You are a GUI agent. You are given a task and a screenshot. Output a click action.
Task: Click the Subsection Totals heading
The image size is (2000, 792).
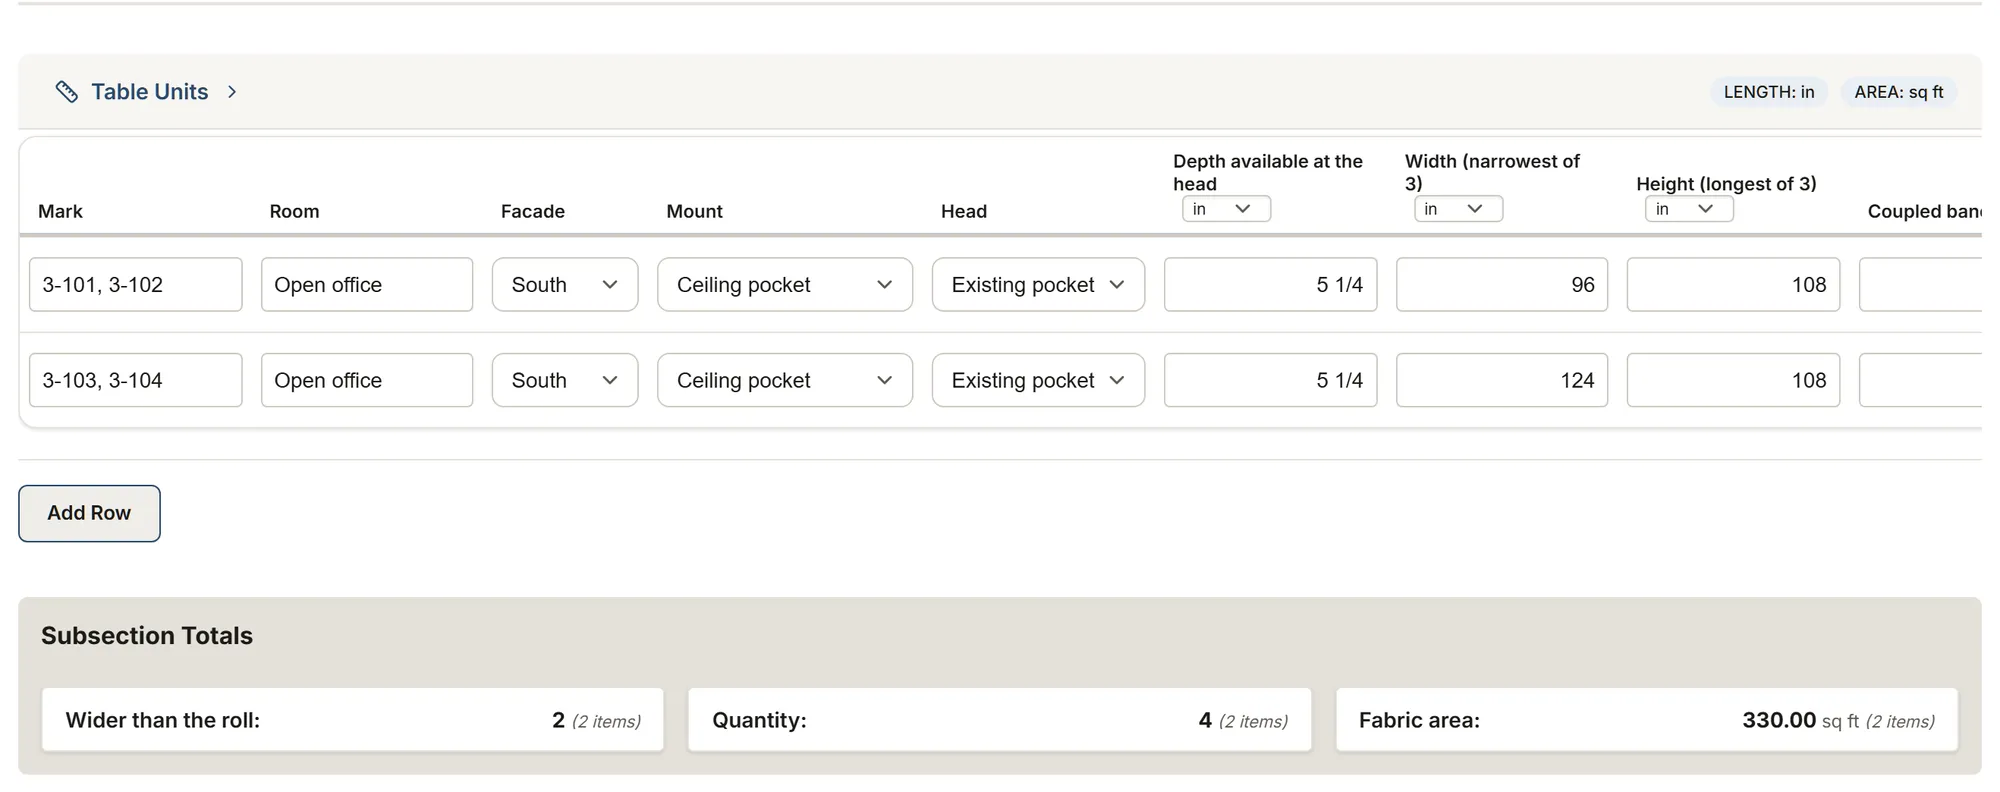147,636
